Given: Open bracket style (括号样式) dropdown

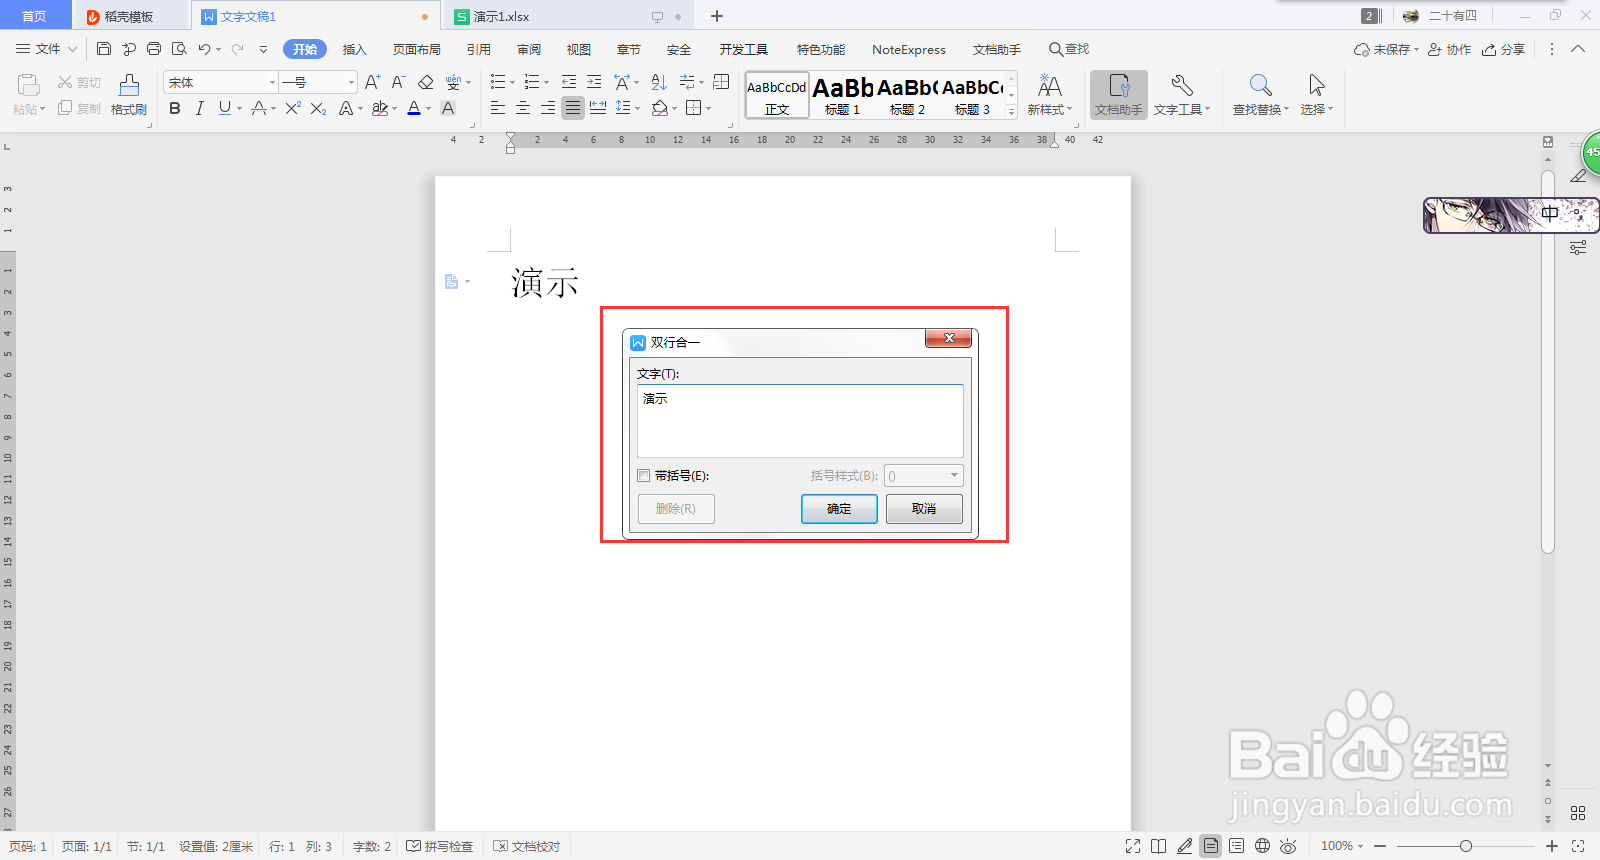Looking at the screenshot, I should tap(924, 476).
